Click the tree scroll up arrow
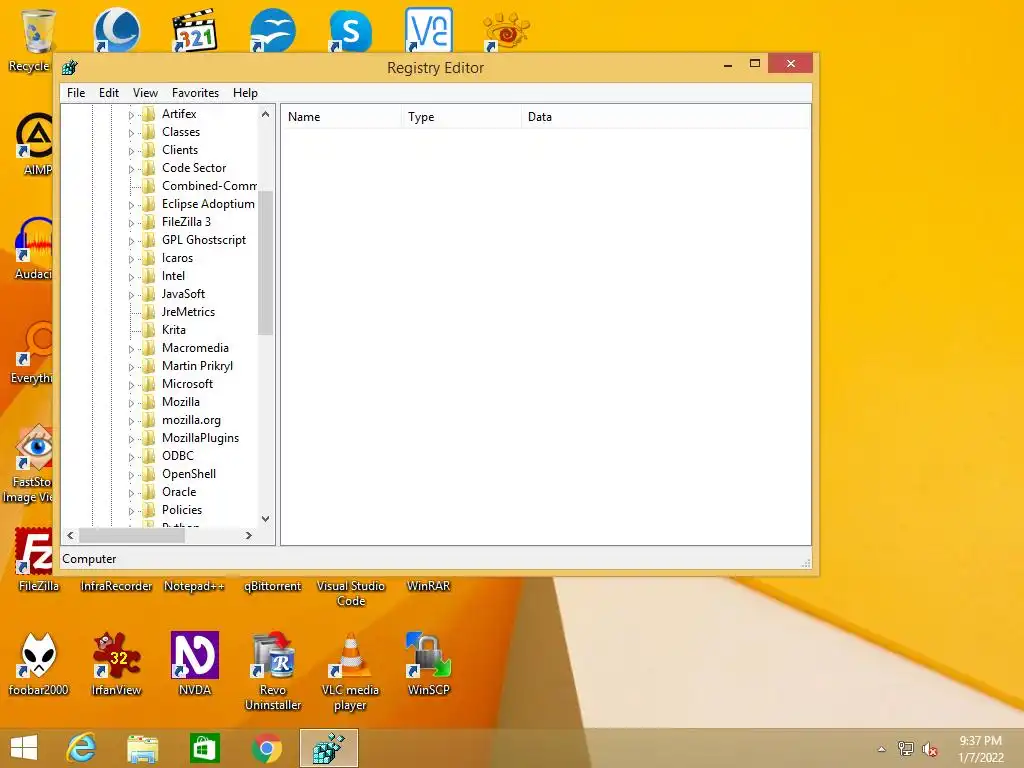 click(265, 114)
